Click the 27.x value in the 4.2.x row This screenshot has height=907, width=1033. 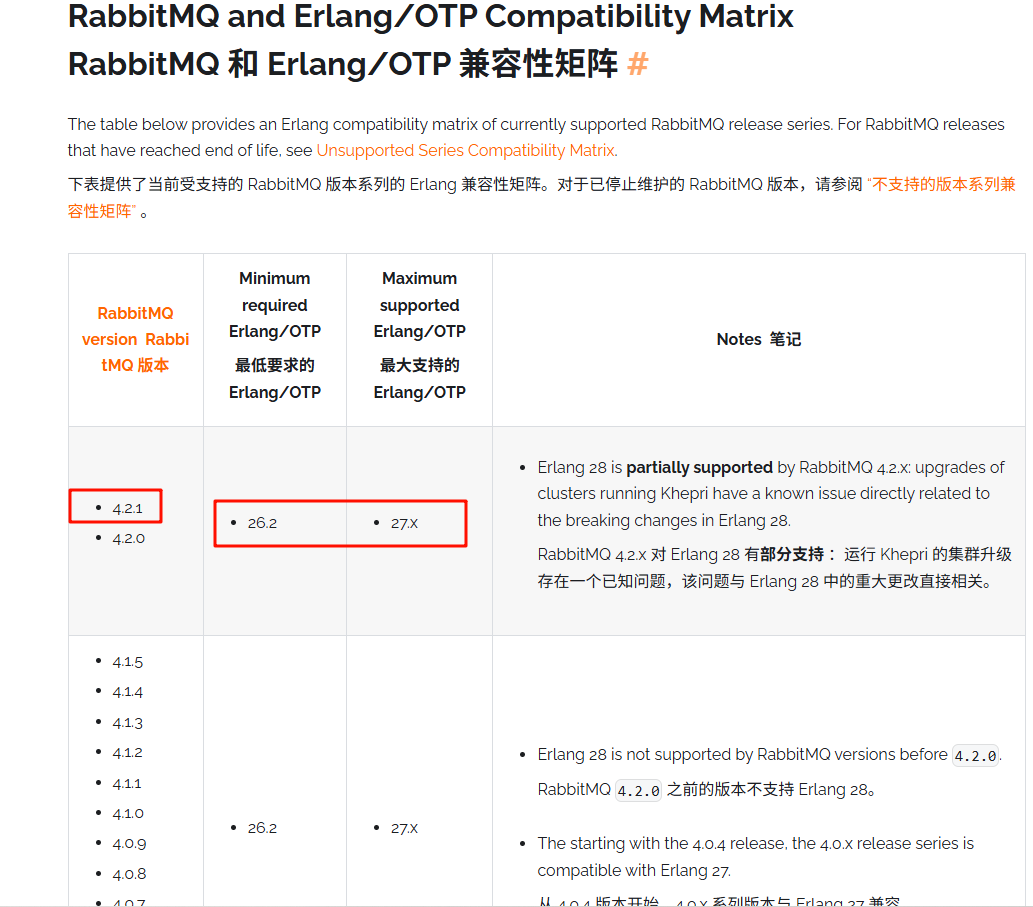[x=404, y=523]
